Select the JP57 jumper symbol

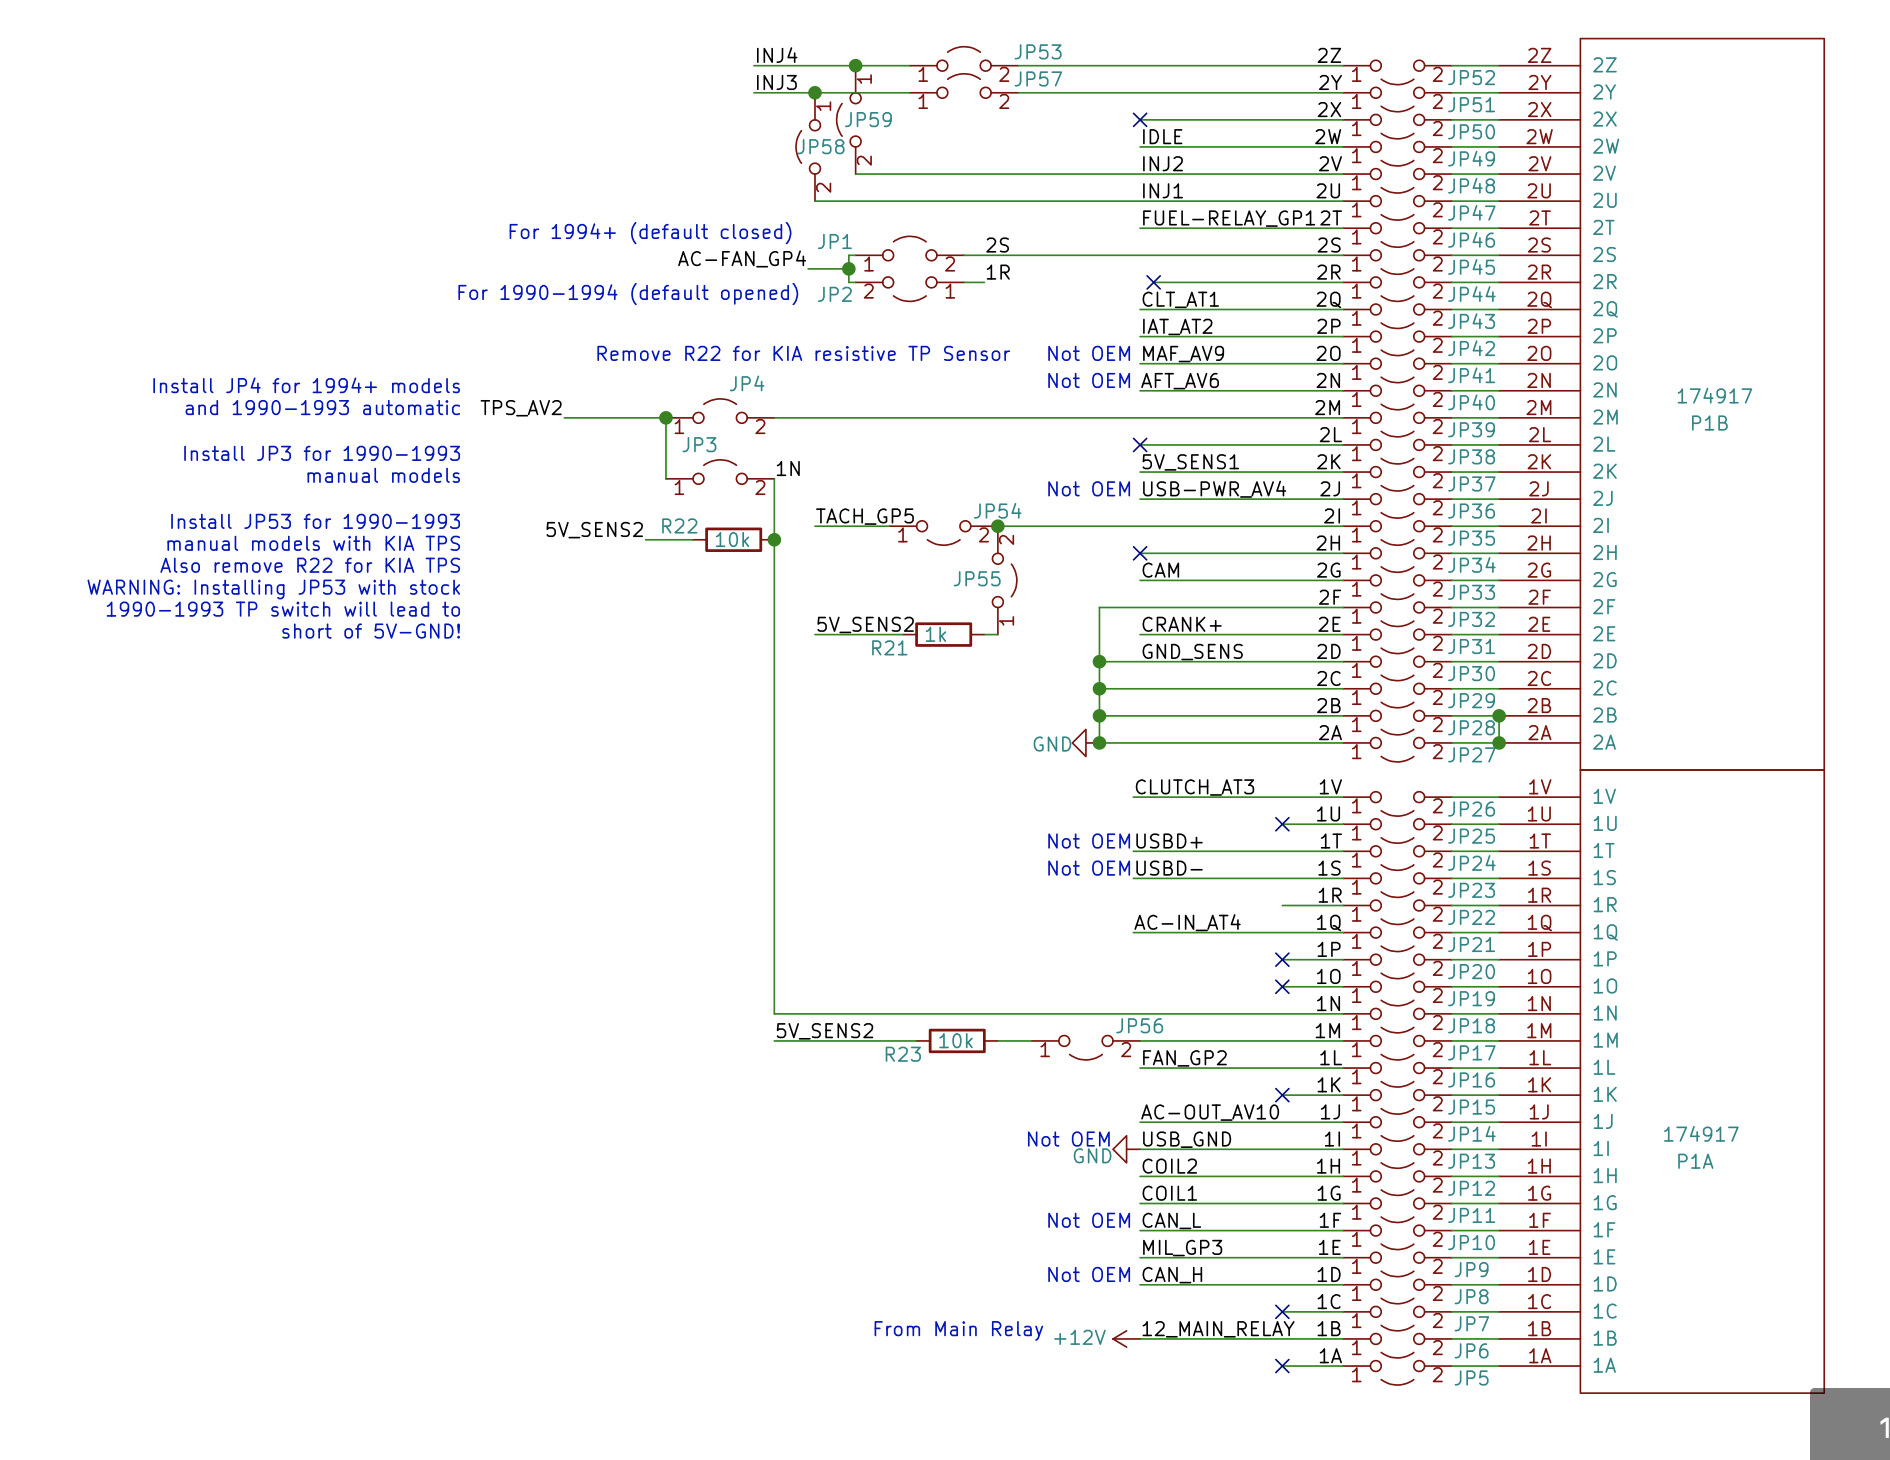click(964, 92)
